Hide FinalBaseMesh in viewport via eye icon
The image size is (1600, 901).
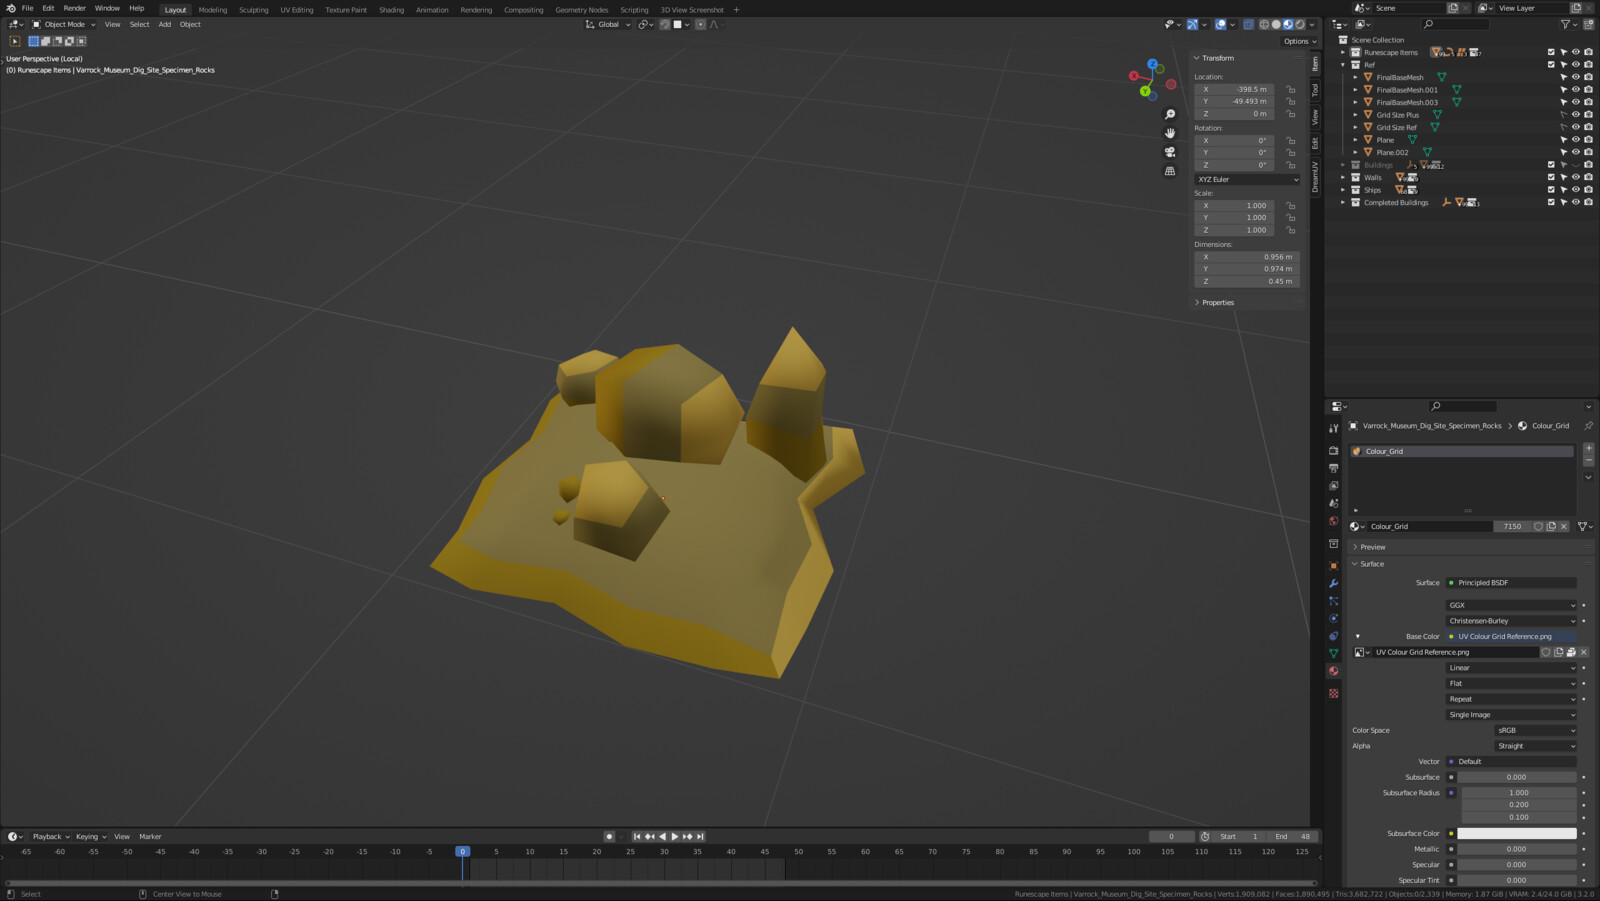coord(1575,77)
